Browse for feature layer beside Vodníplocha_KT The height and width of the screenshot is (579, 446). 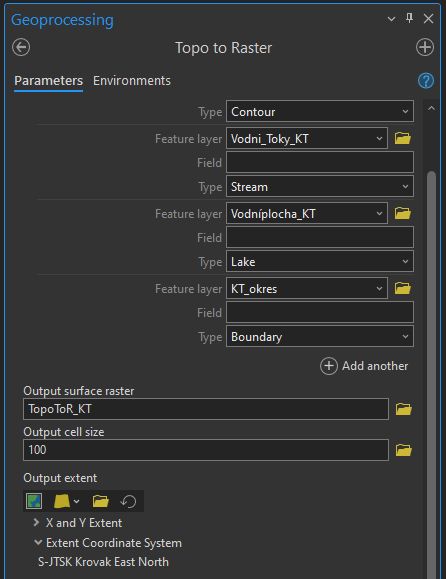pyautogui.click(x=403, y=213)
